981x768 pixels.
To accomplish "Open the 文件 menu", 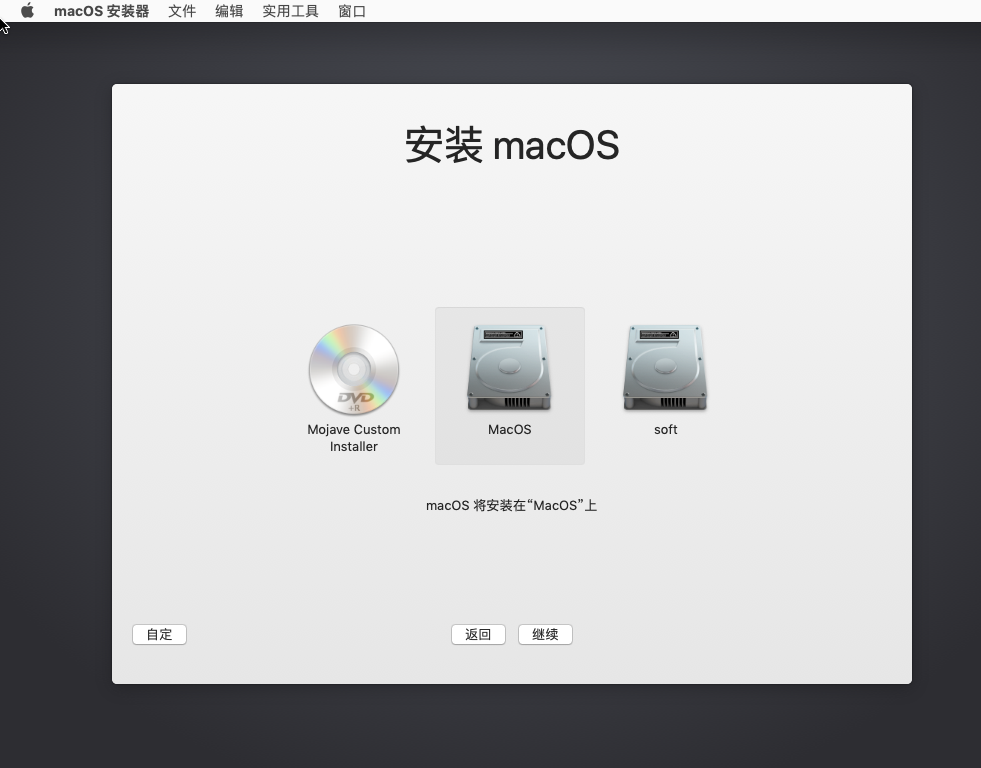I will pos(182,11).
